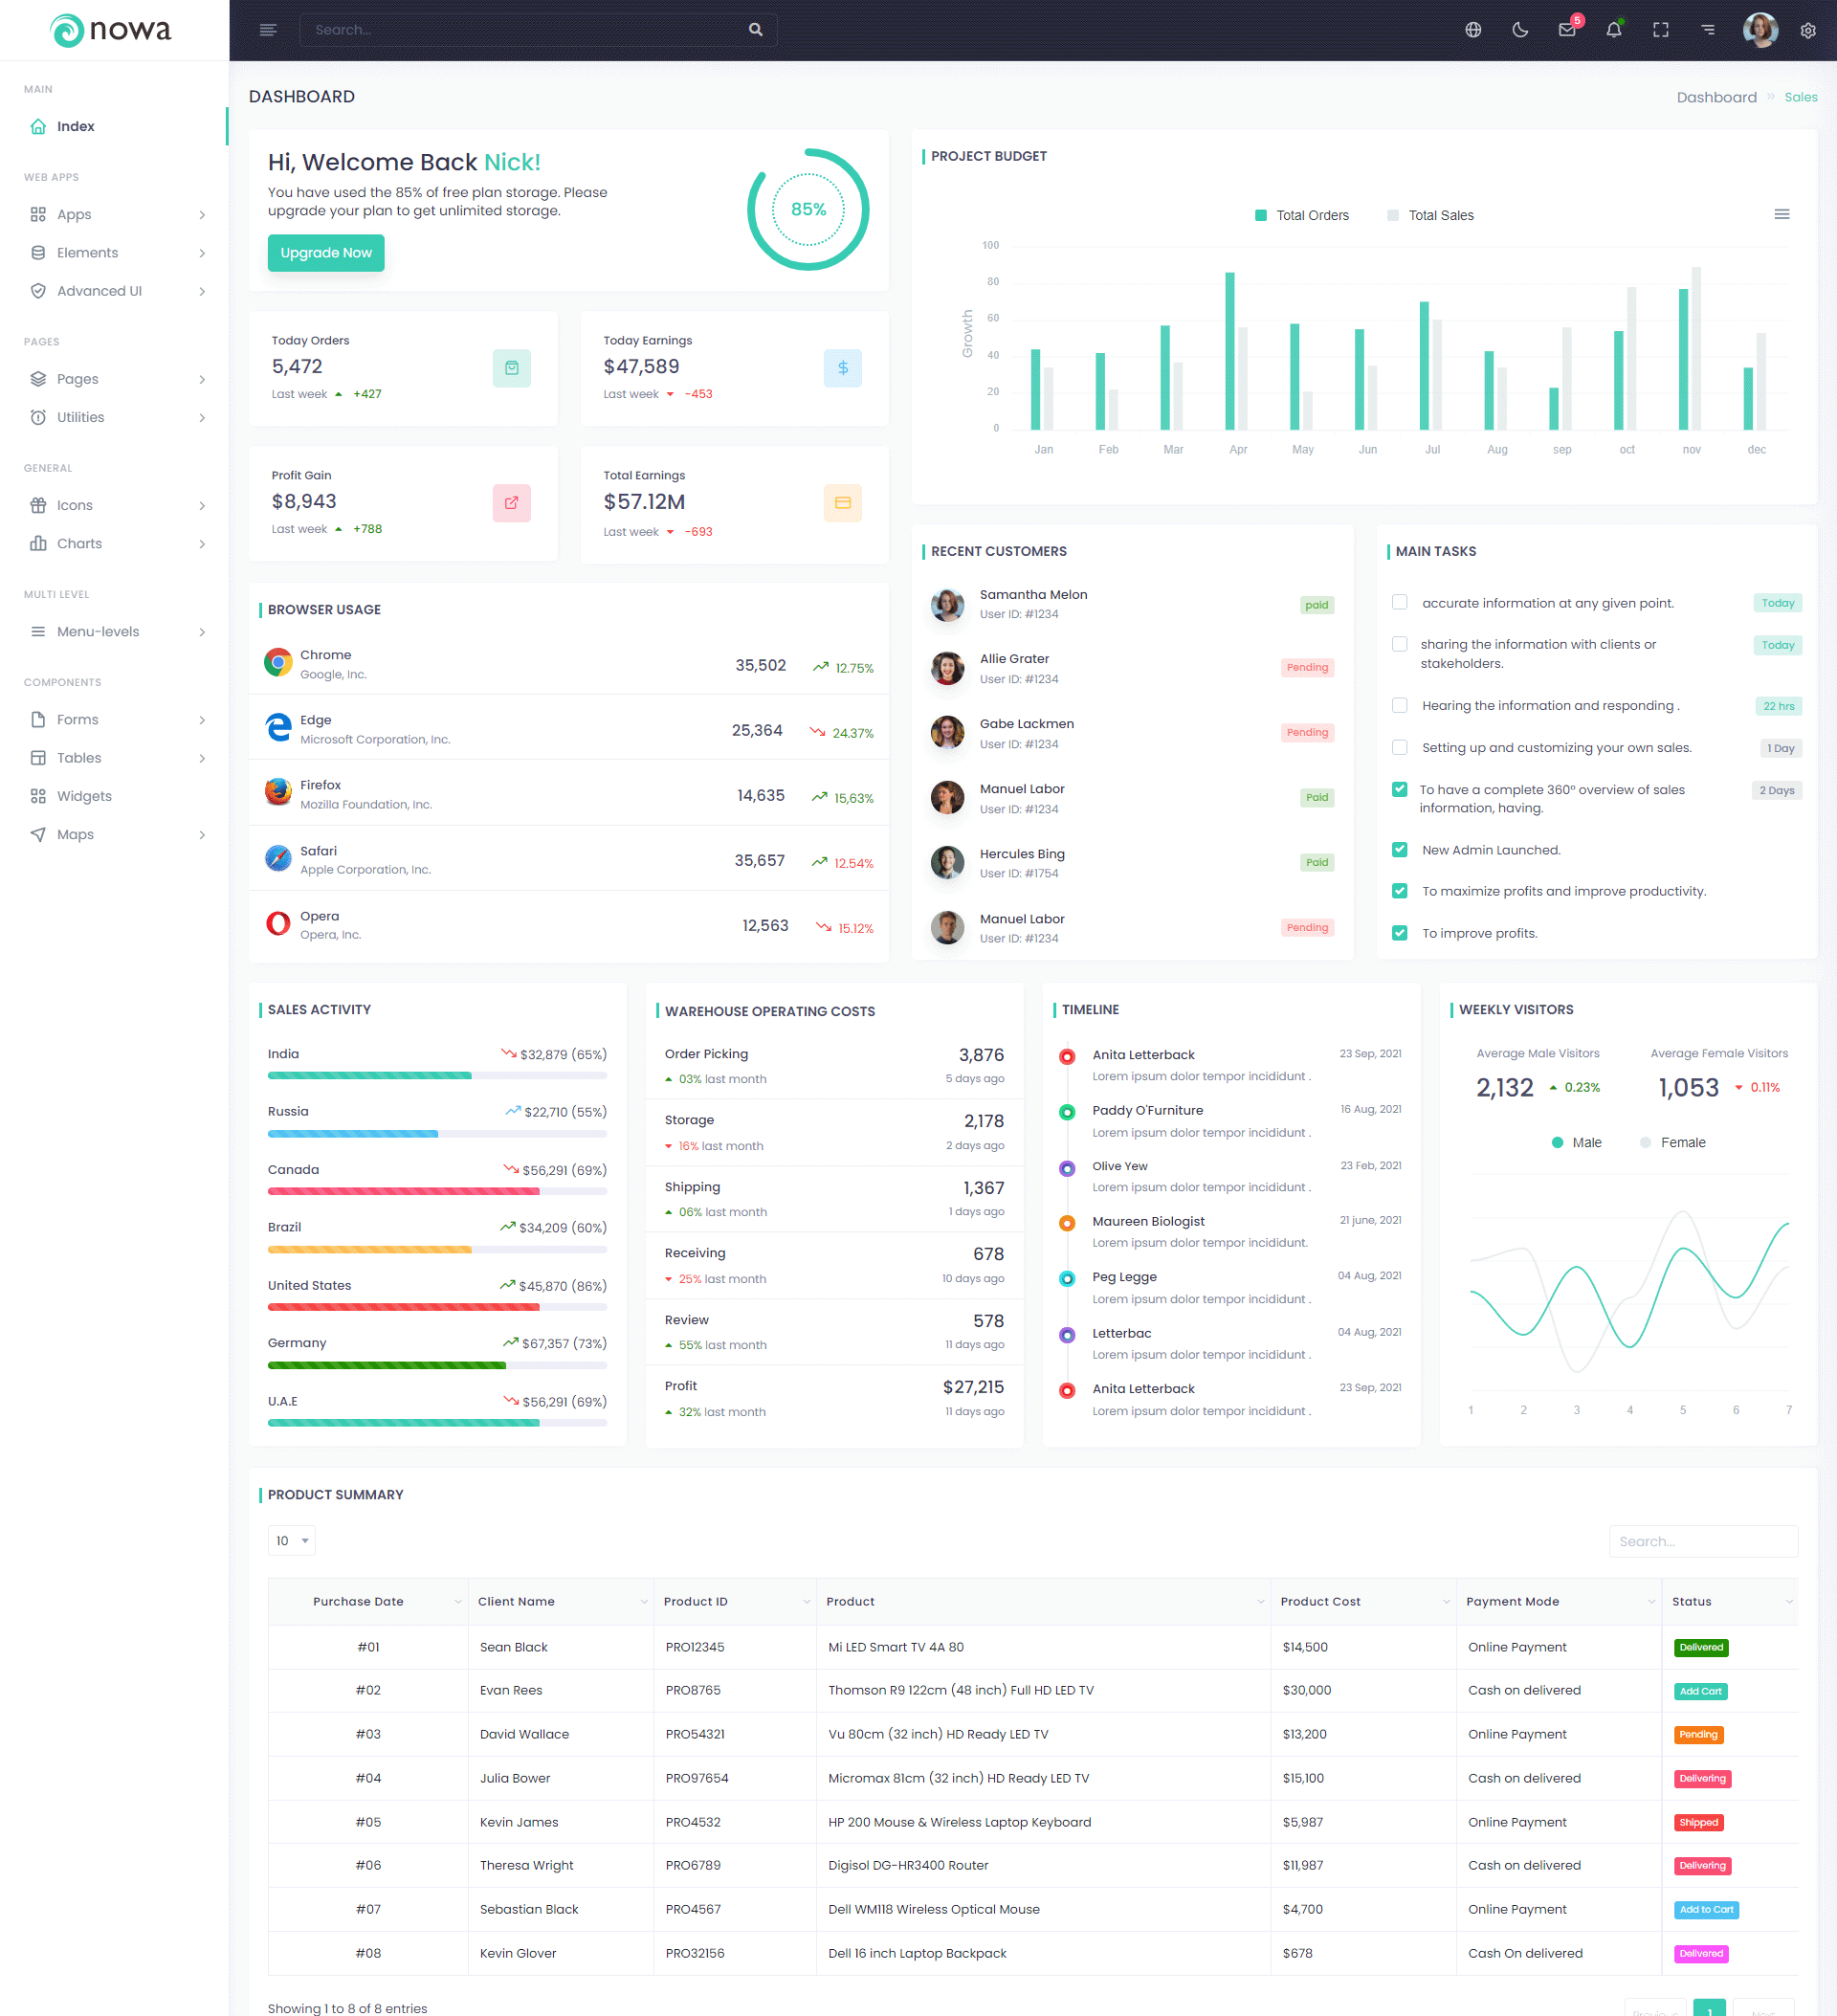Open the entries-per-page dropdown showing 10
Screen dimensions: 1837x2016
tap(291, 1540)
